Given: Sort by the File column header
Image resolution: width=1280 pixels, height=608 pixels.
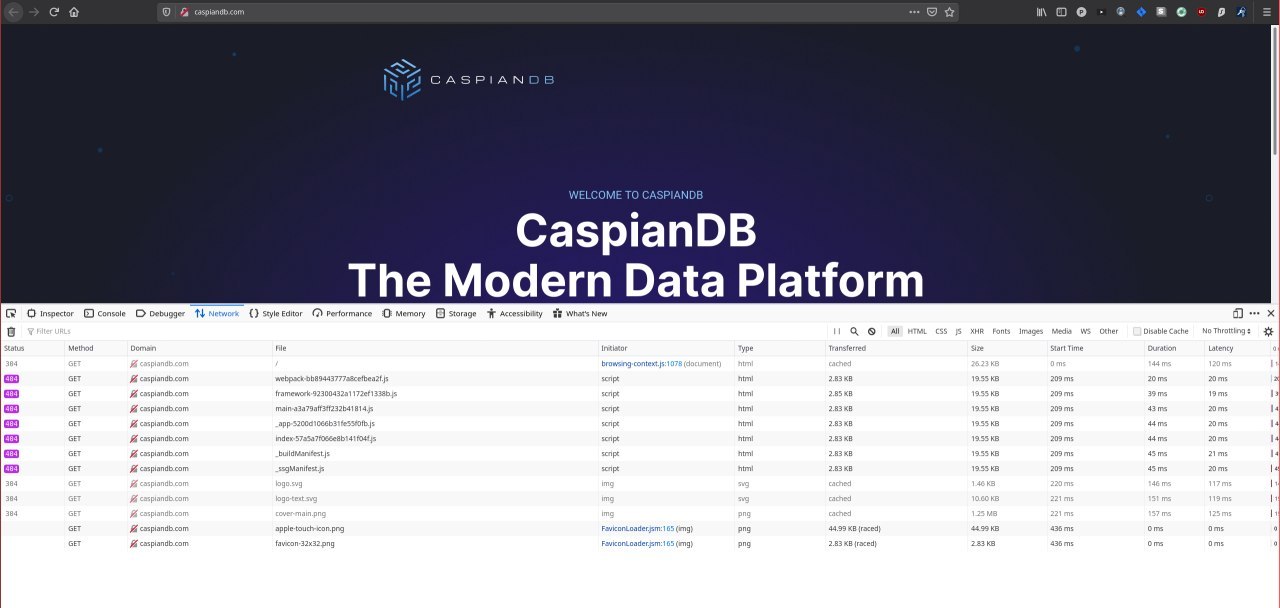Looking at the screenshot, I should pos(435,348).
